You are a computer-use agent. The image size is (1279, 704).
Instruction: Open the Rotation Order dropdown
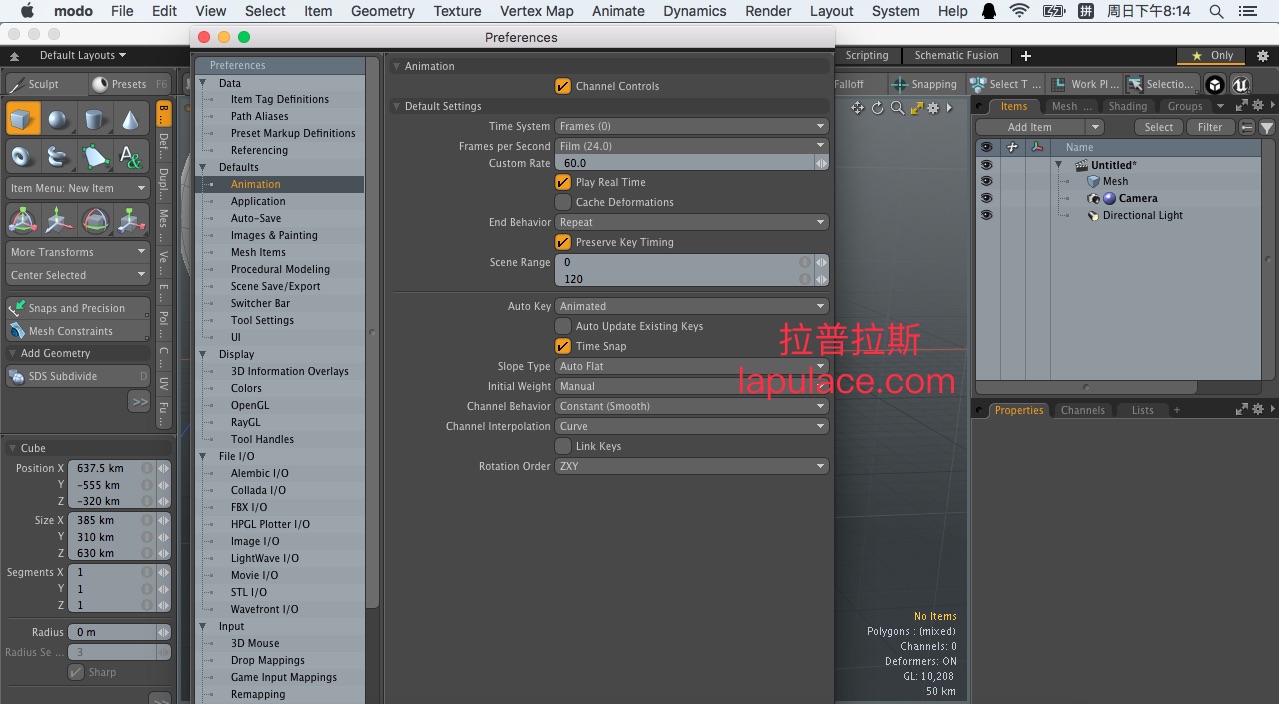point(692,466)
